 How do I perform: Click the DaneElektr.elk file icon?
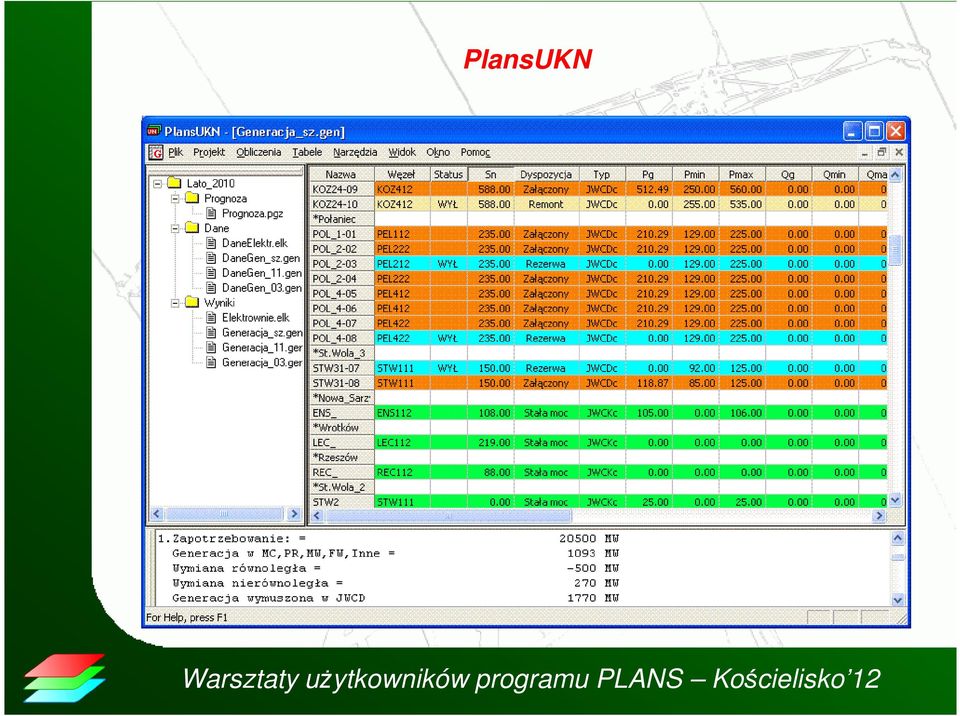211,243
